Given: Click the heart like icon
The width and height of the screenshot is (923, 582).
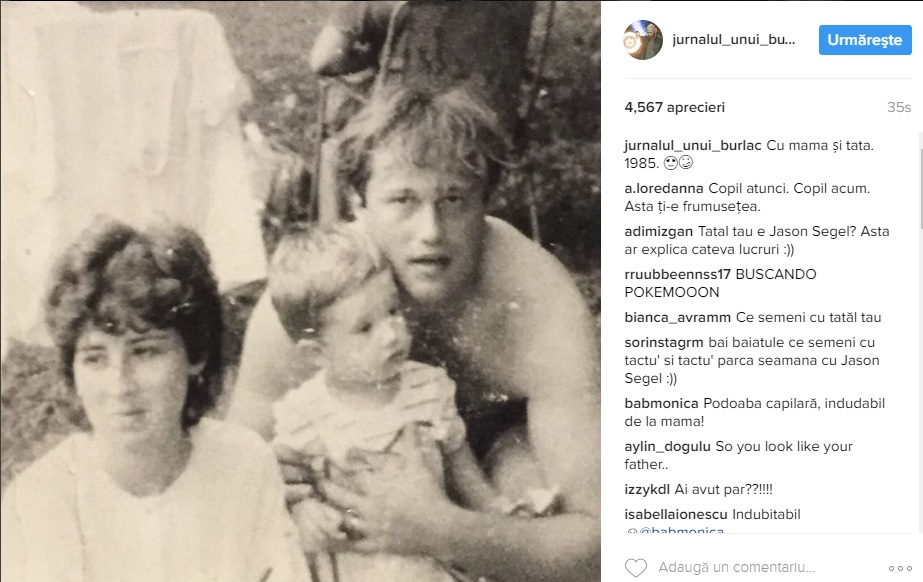Looking at the screenshot, I should (636, 568).
